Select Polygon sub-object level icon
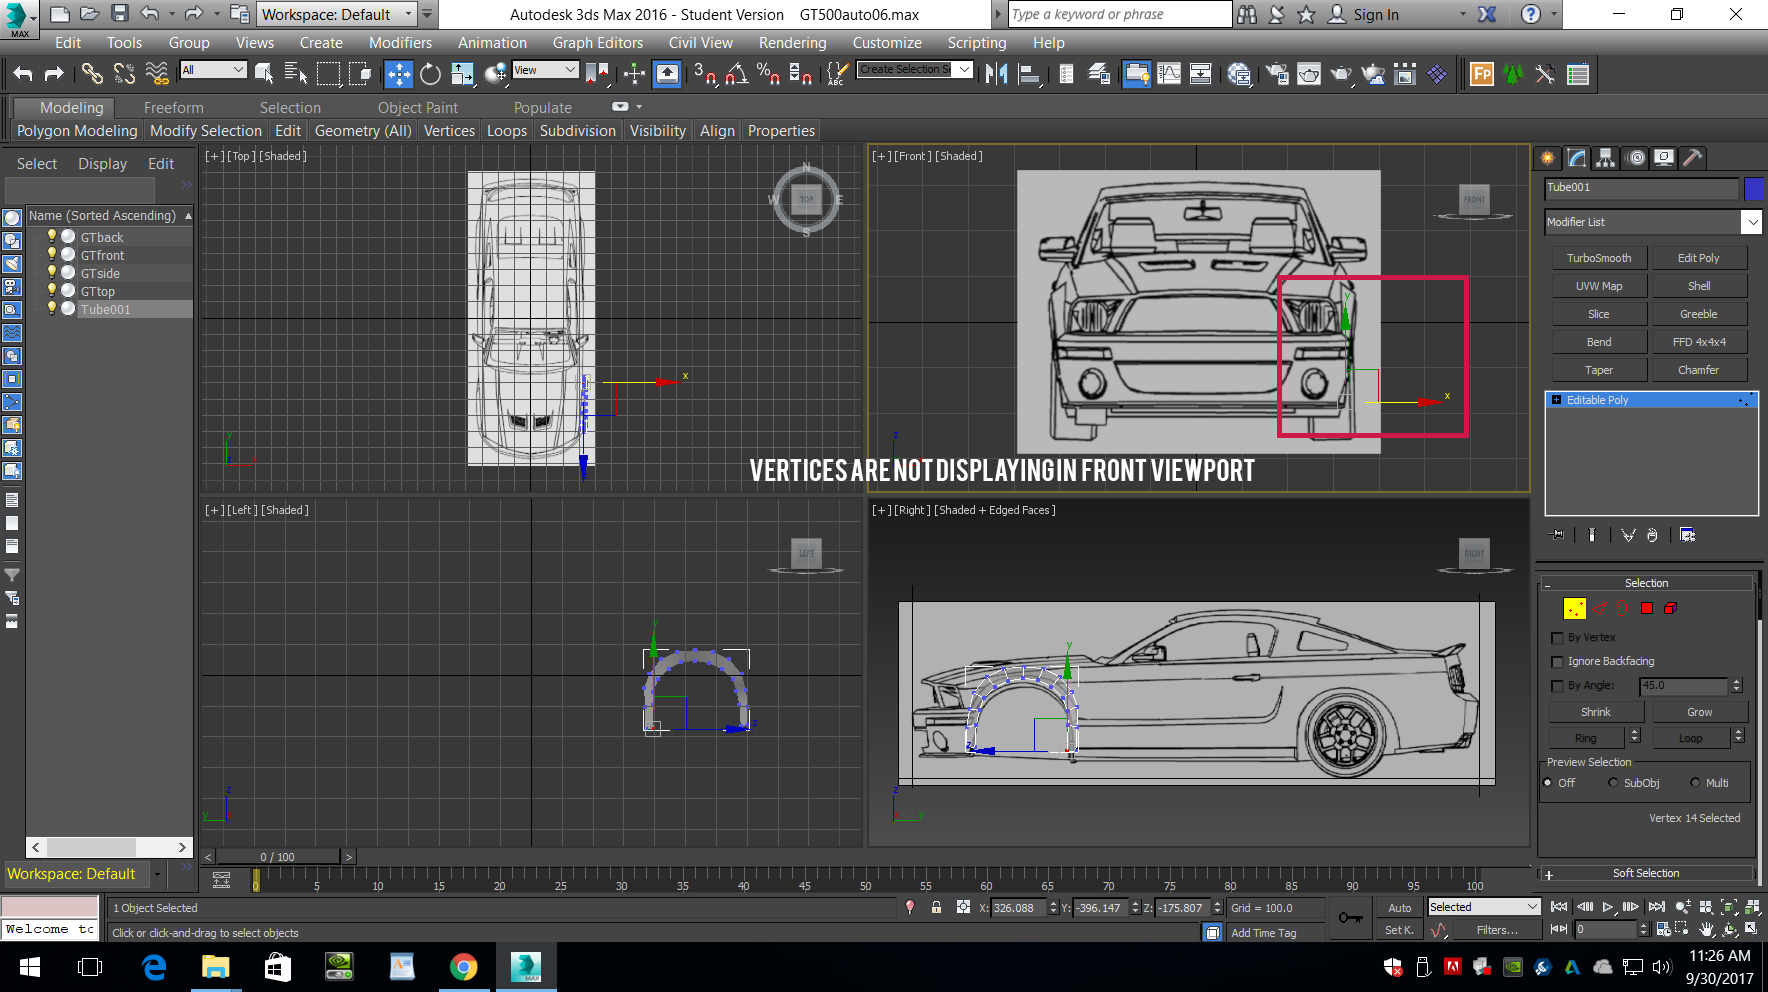The image size is (1768, 992). [1647, 608]
